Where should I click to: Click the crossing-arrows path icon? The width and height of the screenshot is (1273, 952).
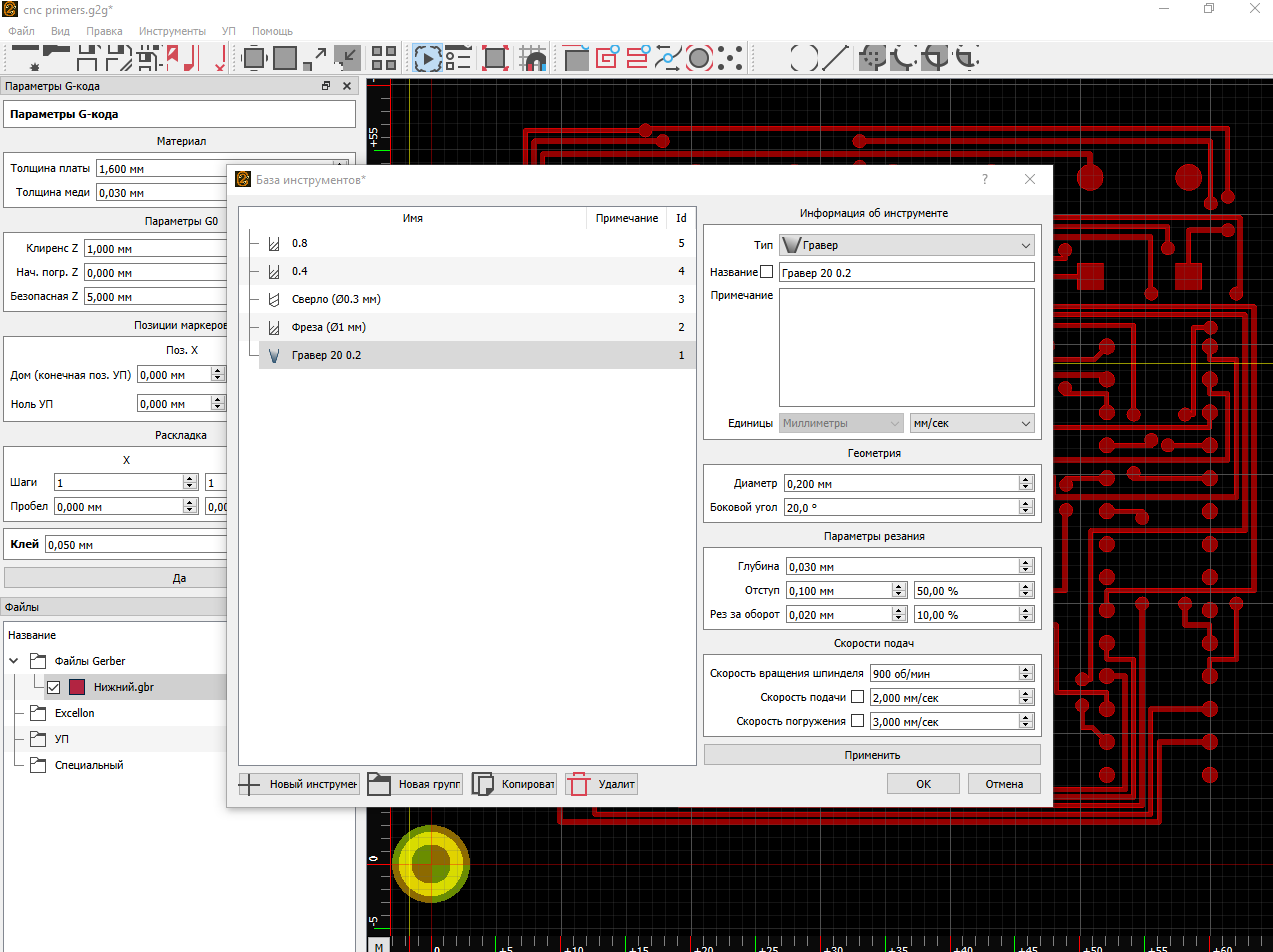coord(668,57)
